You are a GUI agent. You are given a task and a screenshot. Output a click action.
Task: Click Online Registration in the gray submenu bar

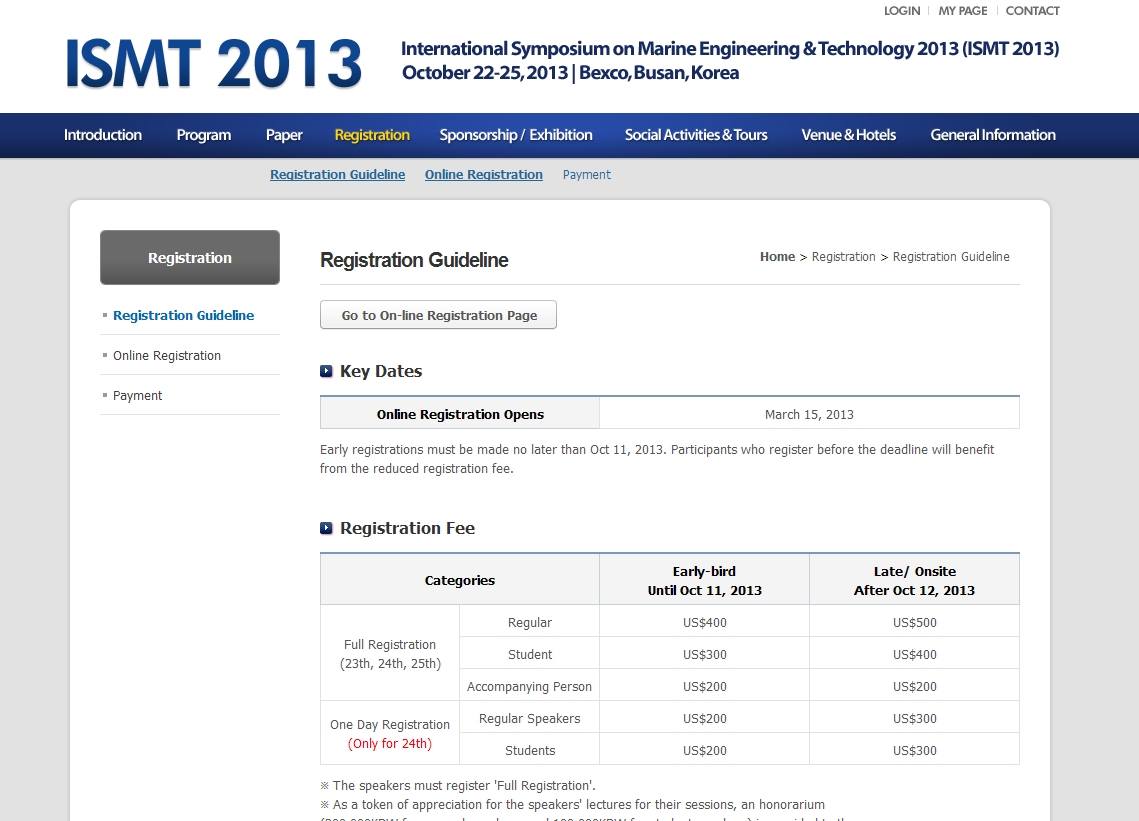(x=484, y=174)
